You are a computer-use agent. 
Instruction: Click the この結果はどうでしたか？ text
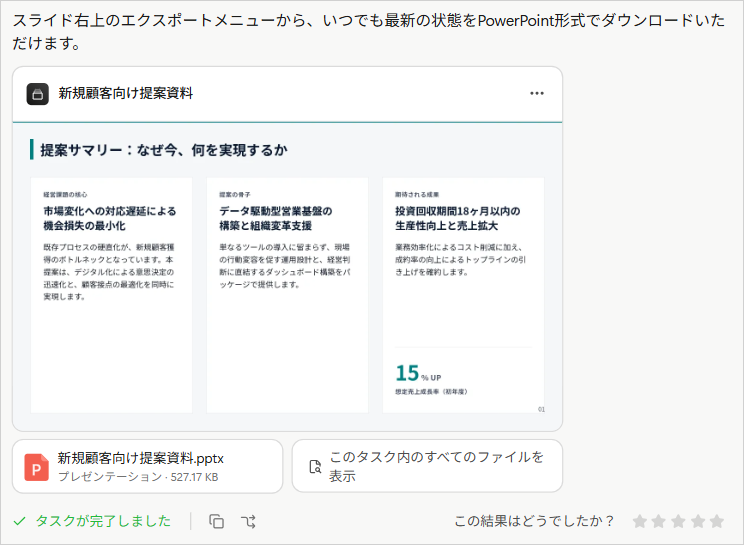click(x=534, y=521)
